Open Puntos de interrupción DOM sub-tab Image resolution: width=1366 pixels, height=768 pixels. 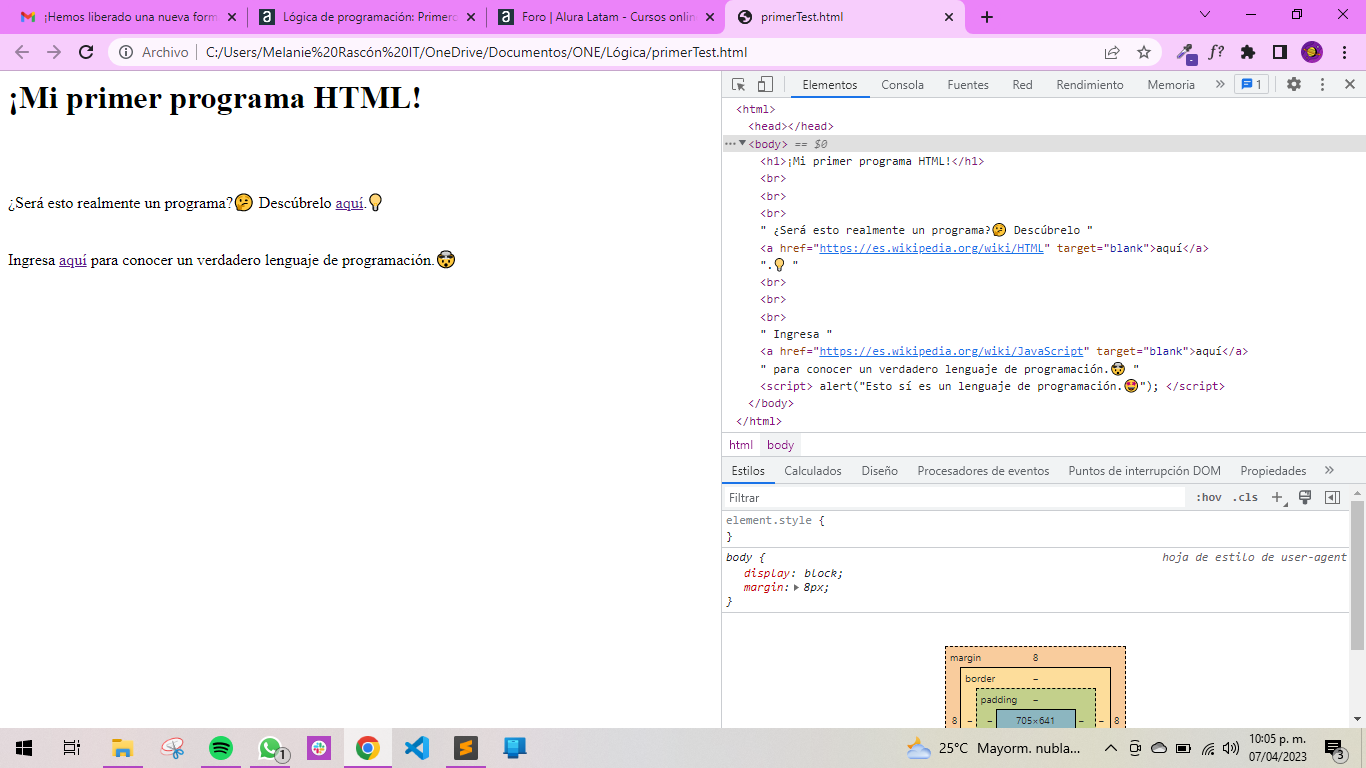tap(1144, 471)
